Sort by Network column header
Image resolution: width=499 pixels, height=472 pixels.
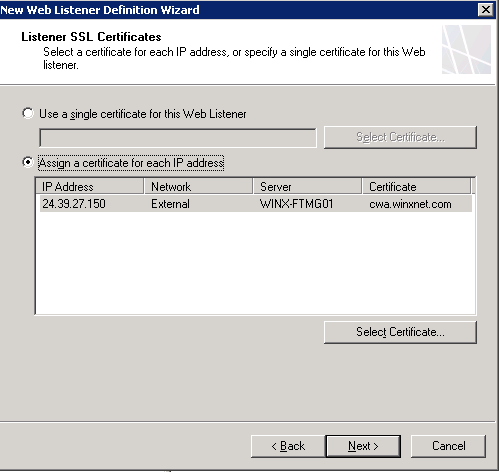198,186
